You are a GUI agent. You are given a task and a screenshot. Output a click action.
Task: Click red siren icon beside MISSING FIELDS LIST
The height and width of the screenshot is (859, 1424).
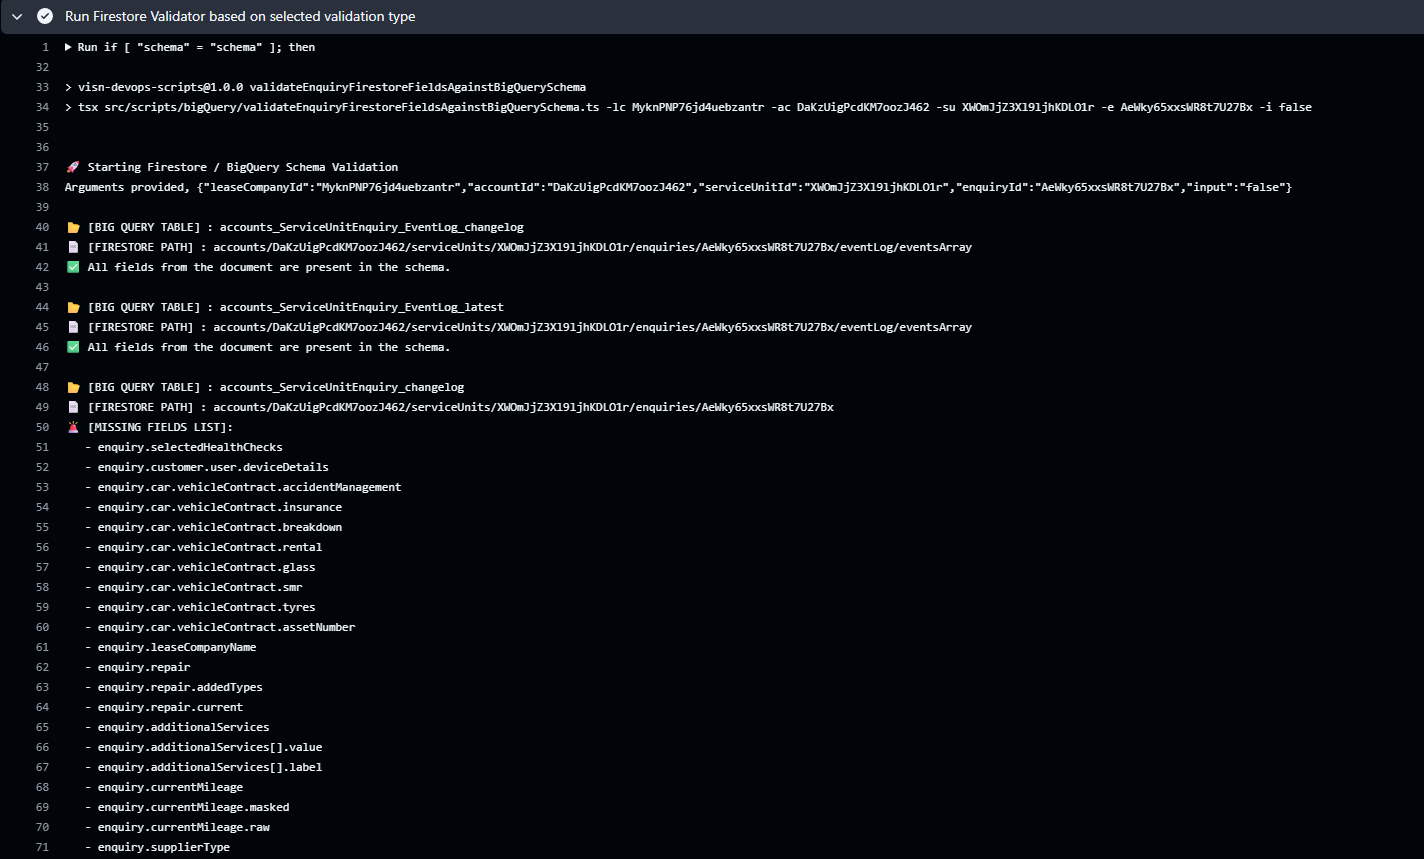[x=72, y=427]
